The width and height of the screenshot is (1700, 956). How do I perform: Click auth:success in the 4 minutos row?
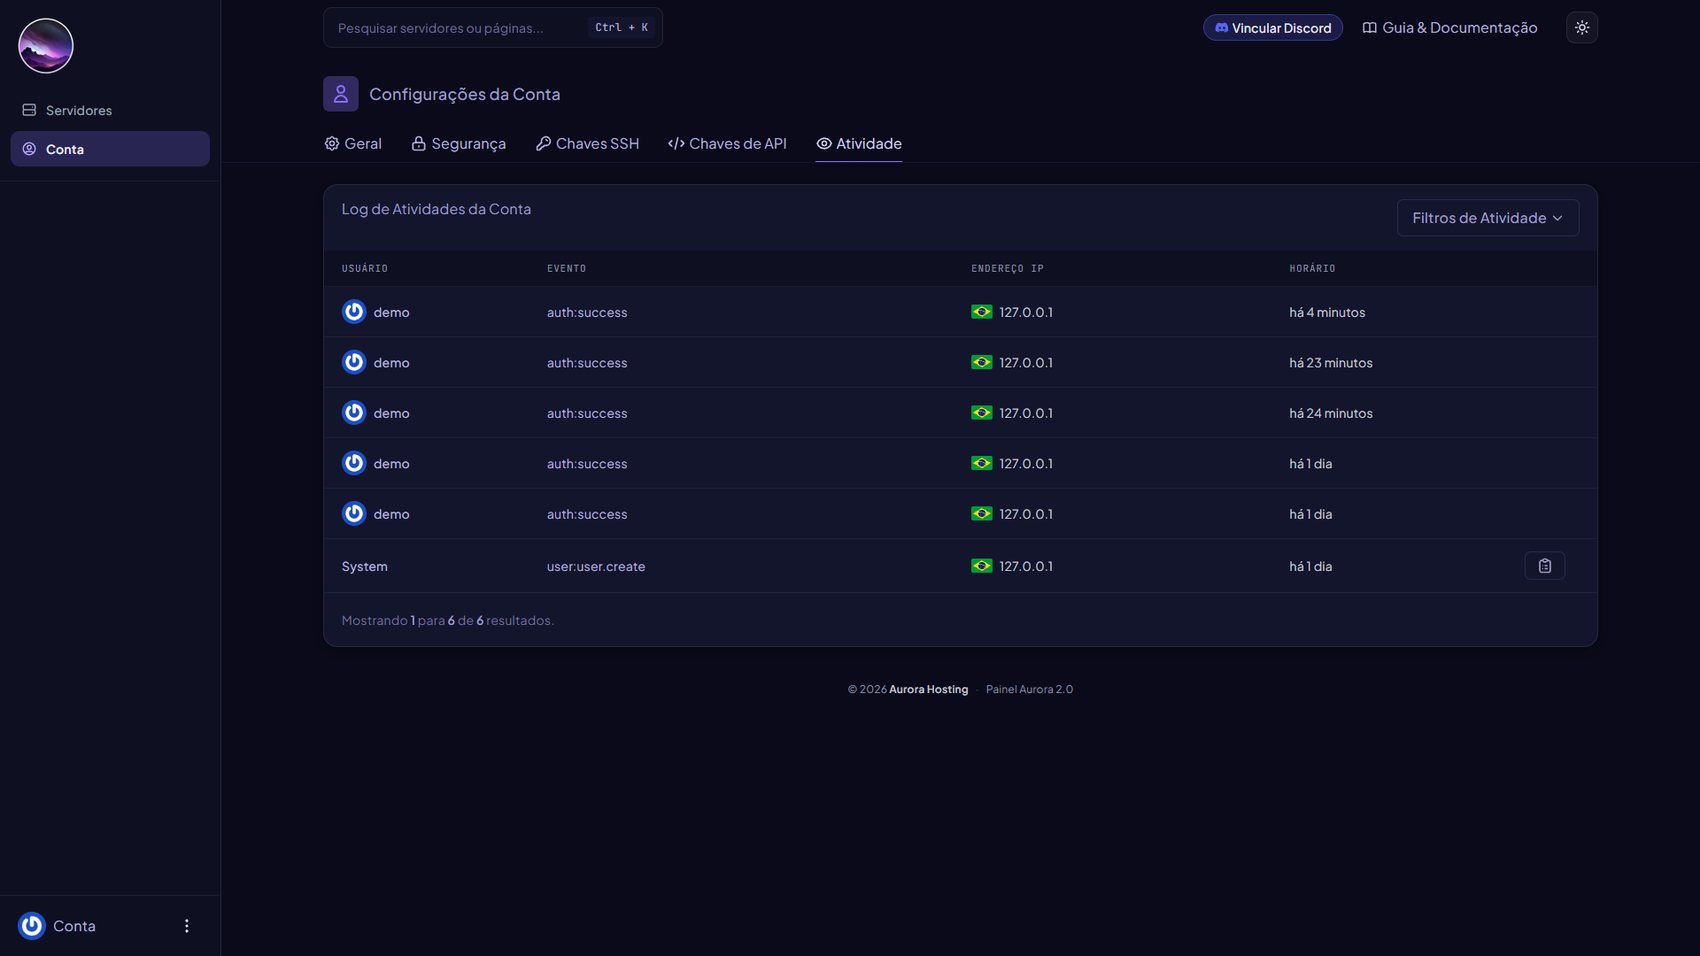pos(587,312)
